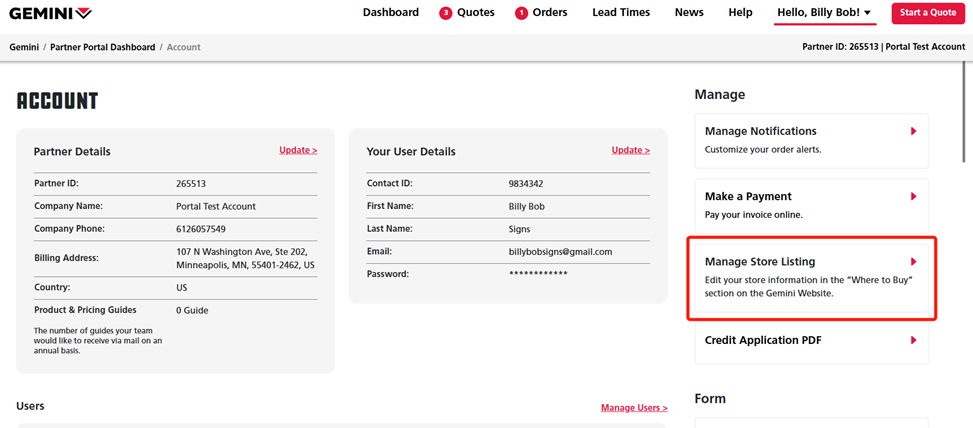This screenshot has height=428, width=973.
Task: Click the Manage Notifications arrow icon
Action: click(x=913, y=131)
